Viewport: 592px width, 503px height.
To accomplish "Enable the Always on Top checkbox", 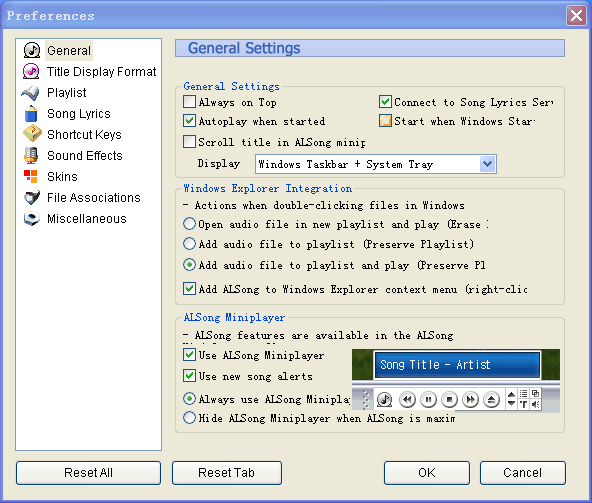I will point(190,102).
